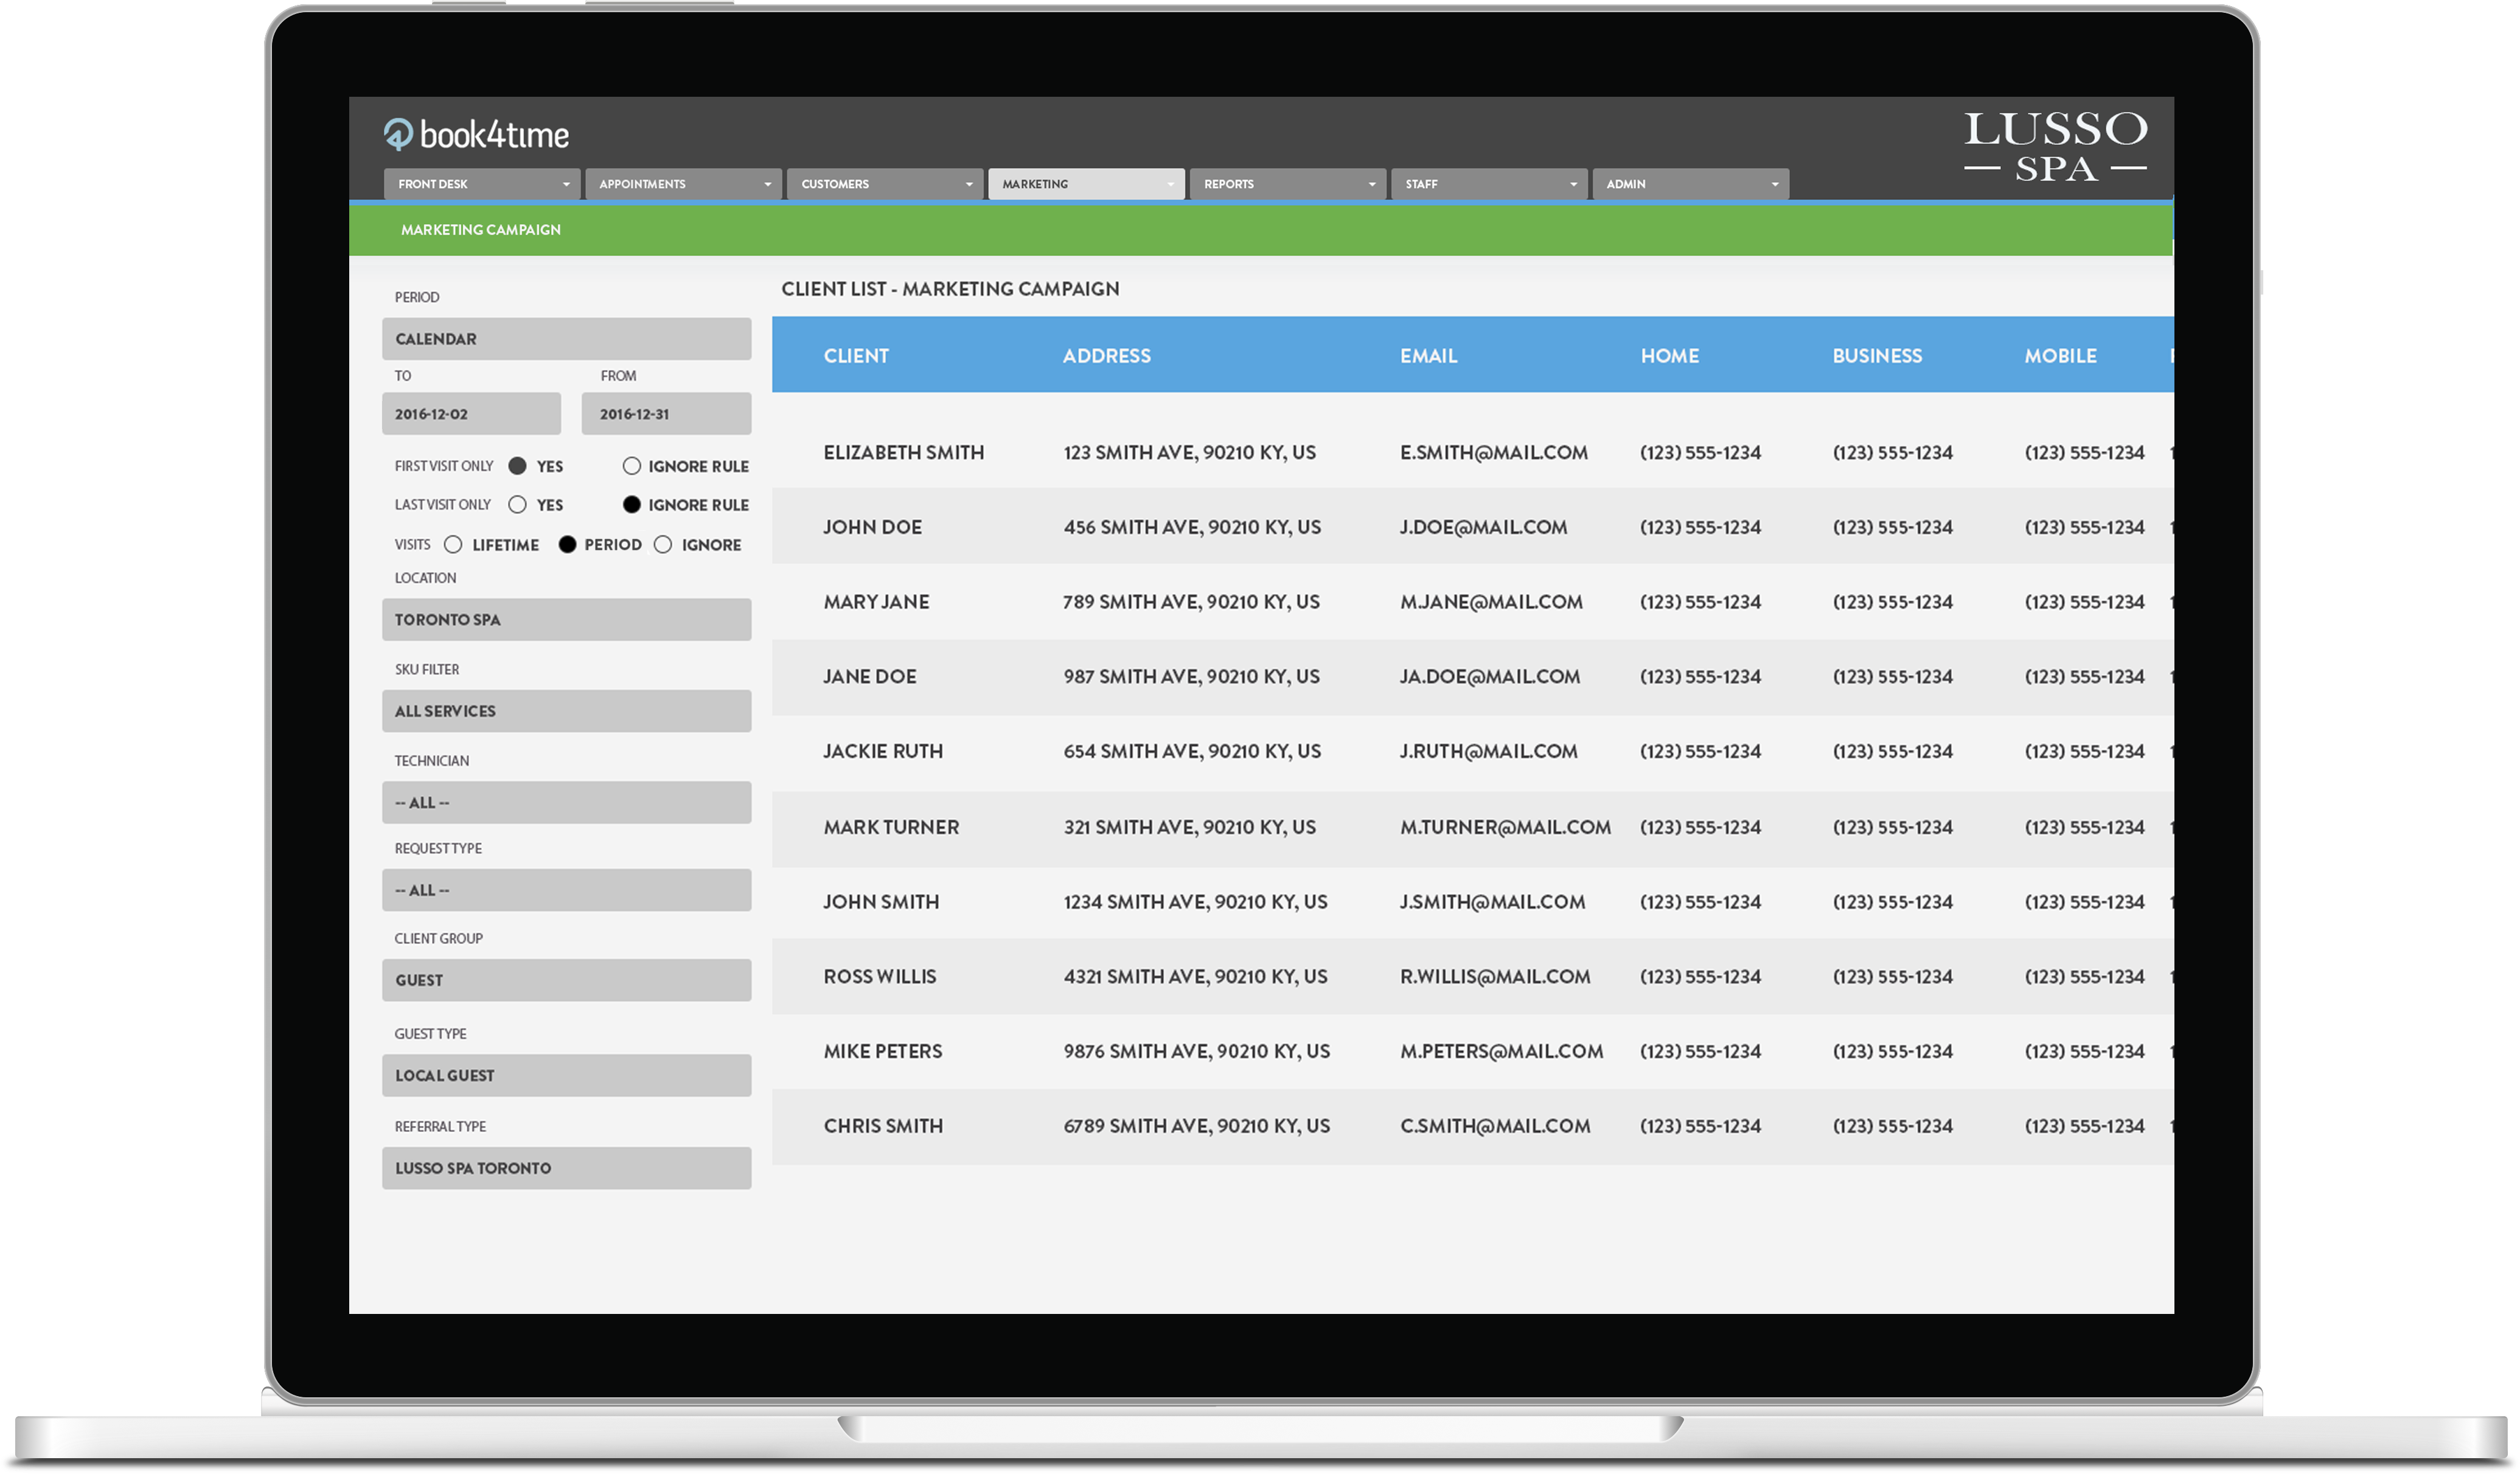Select IGNORE RULE for LAST VISIT ONLY
This screenshot has width=2520, height=1474.
[635, 504]
